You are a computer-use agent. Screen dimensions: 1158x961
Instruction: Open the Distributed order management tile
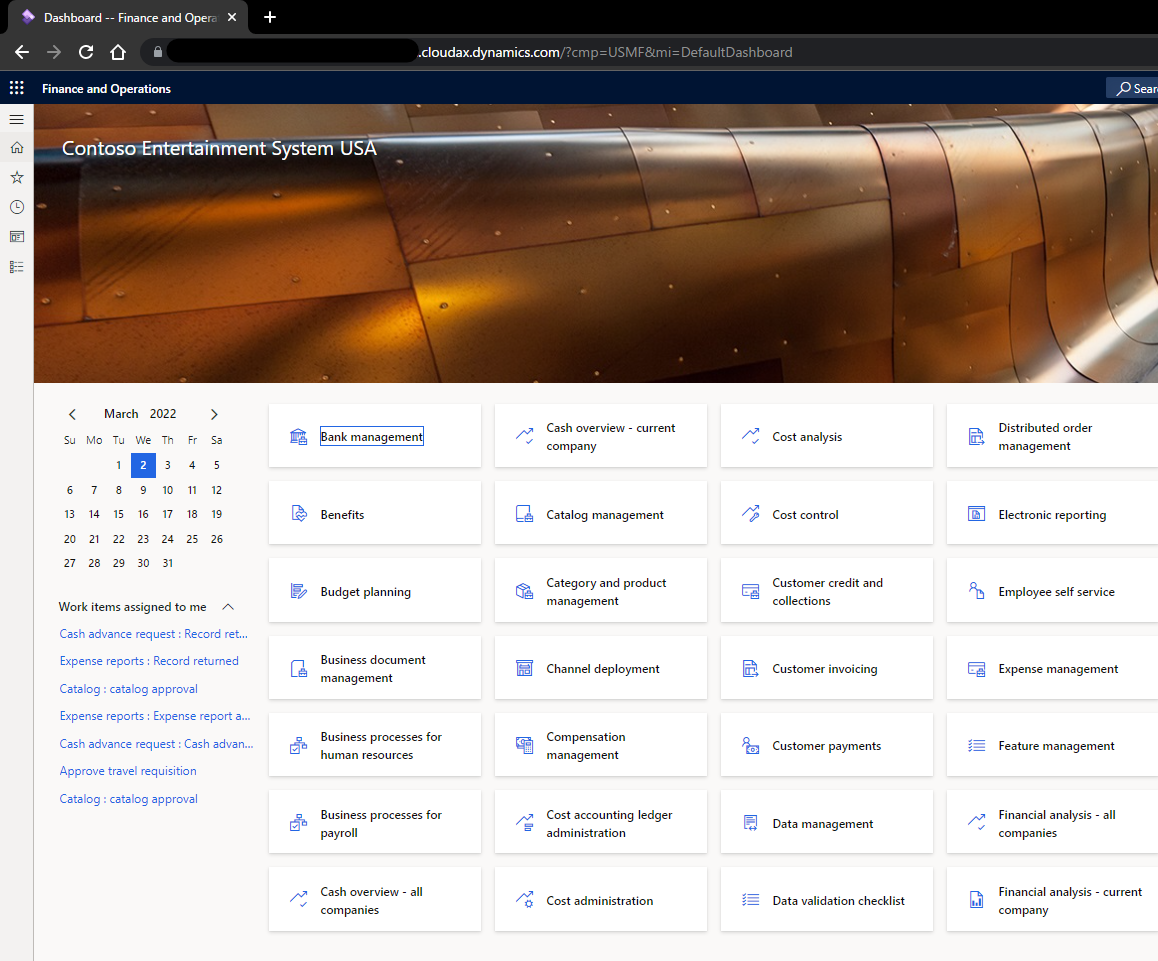click(1052, 436)
